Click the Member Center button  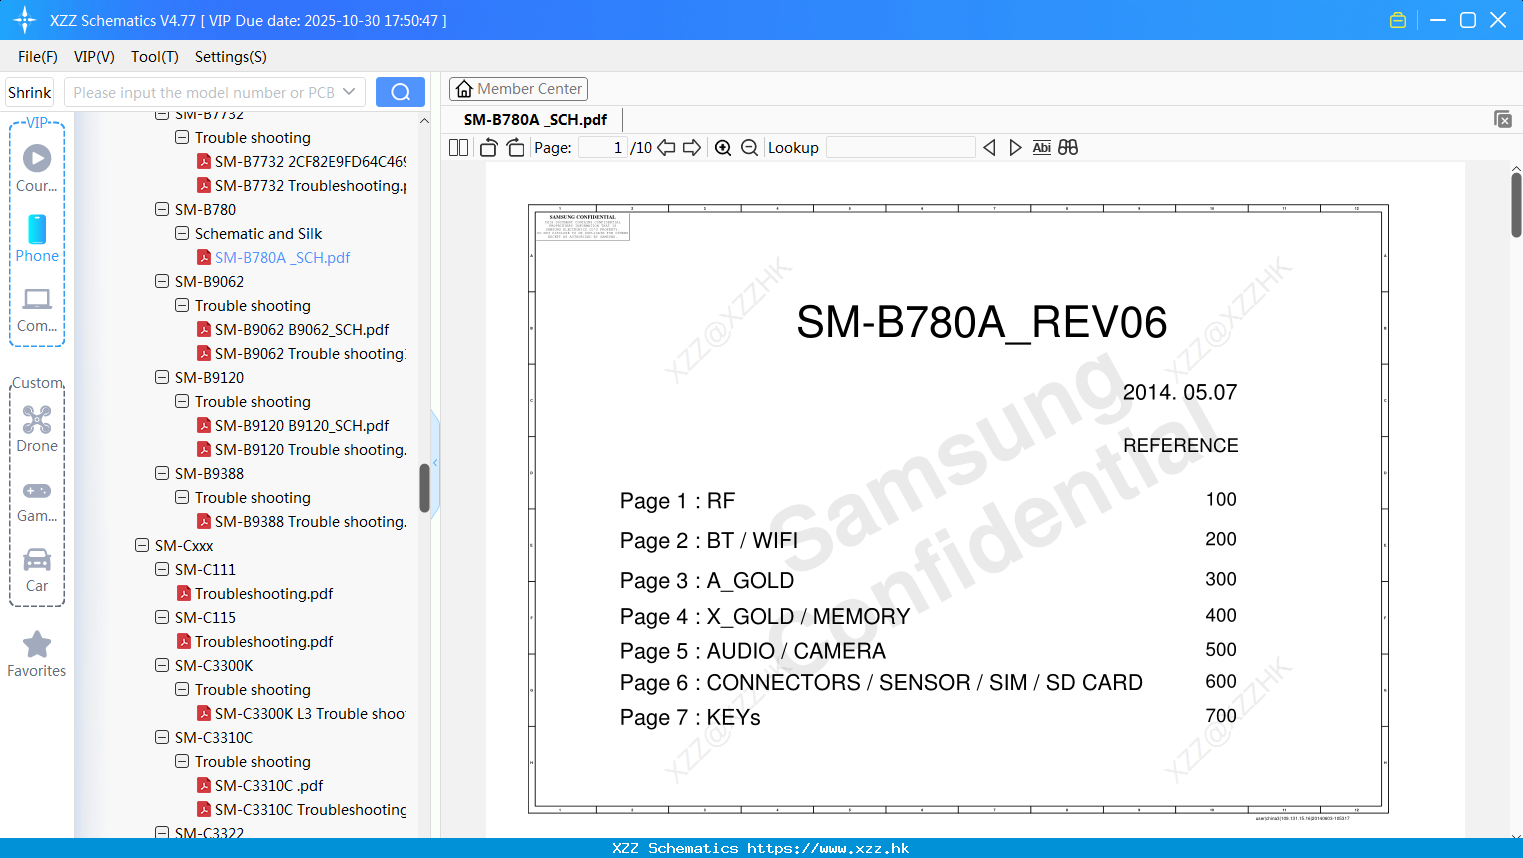click(518, 89)
